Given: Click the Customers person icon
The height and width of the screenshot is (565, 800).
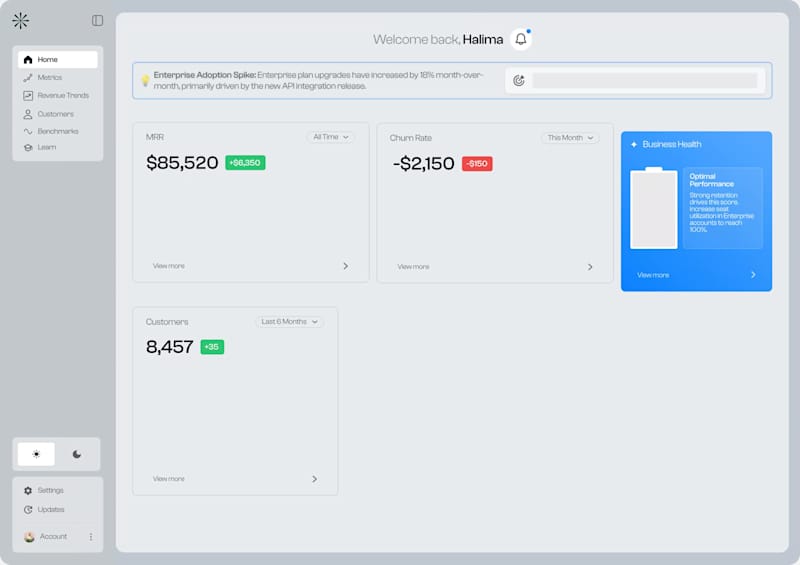Looking at the screenshot, I should pyautogui.click(x=28, y=114).
